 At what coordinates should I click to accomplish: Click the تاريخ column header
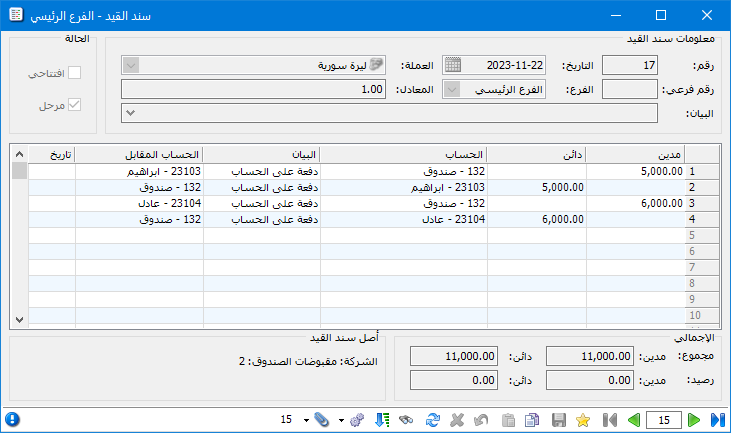[x=51, y=154]
